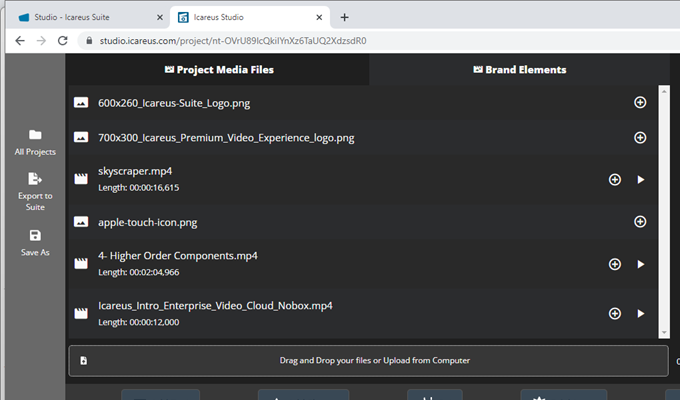Click plus icon beside skyscraper.mp4
Screen dimensions: 680x400
point(615,179)
